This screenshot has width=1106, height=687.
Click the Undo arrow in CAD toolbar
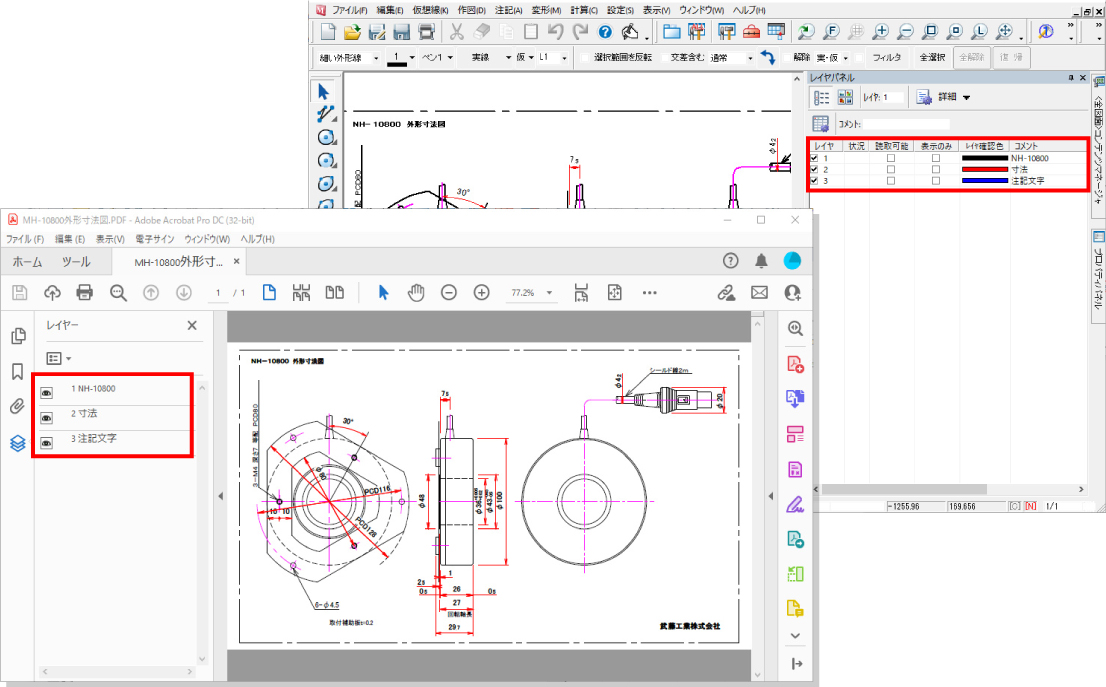(x=557, y=31)
